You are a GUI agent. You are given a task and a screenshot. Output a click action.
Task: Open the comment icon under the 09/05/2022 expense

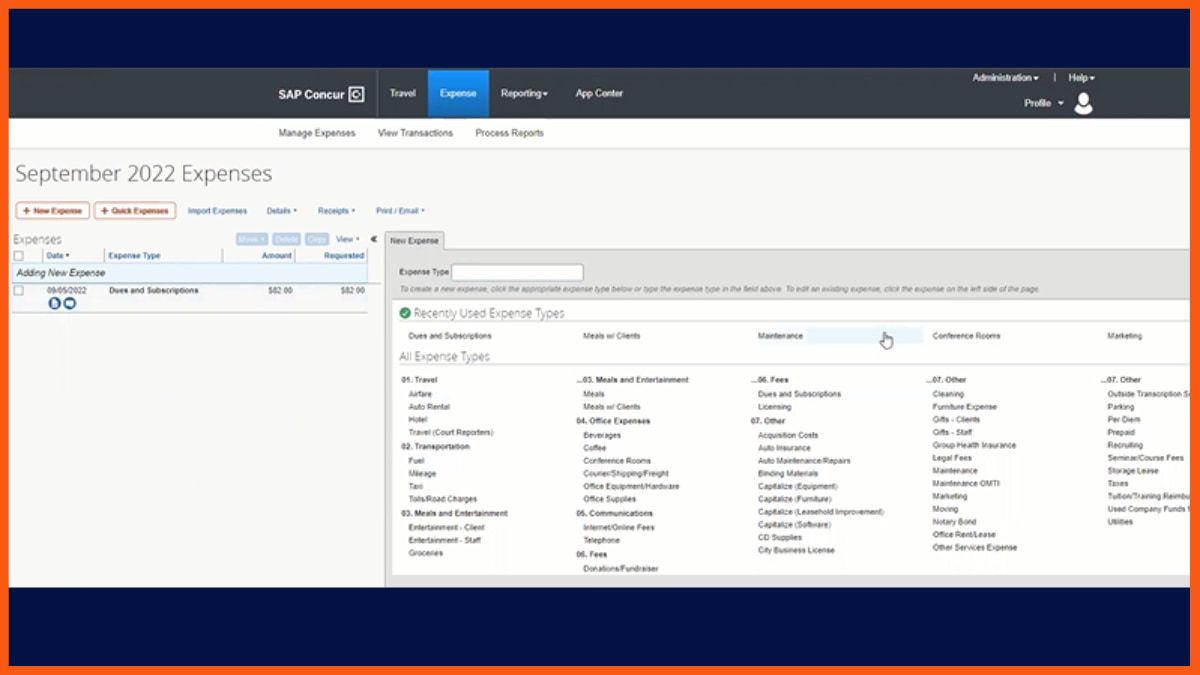pos(69,303)
